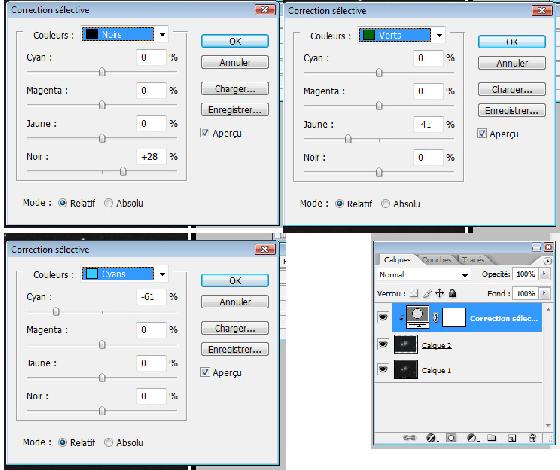Expand the Opacité slider arrow

coord(545,274)
